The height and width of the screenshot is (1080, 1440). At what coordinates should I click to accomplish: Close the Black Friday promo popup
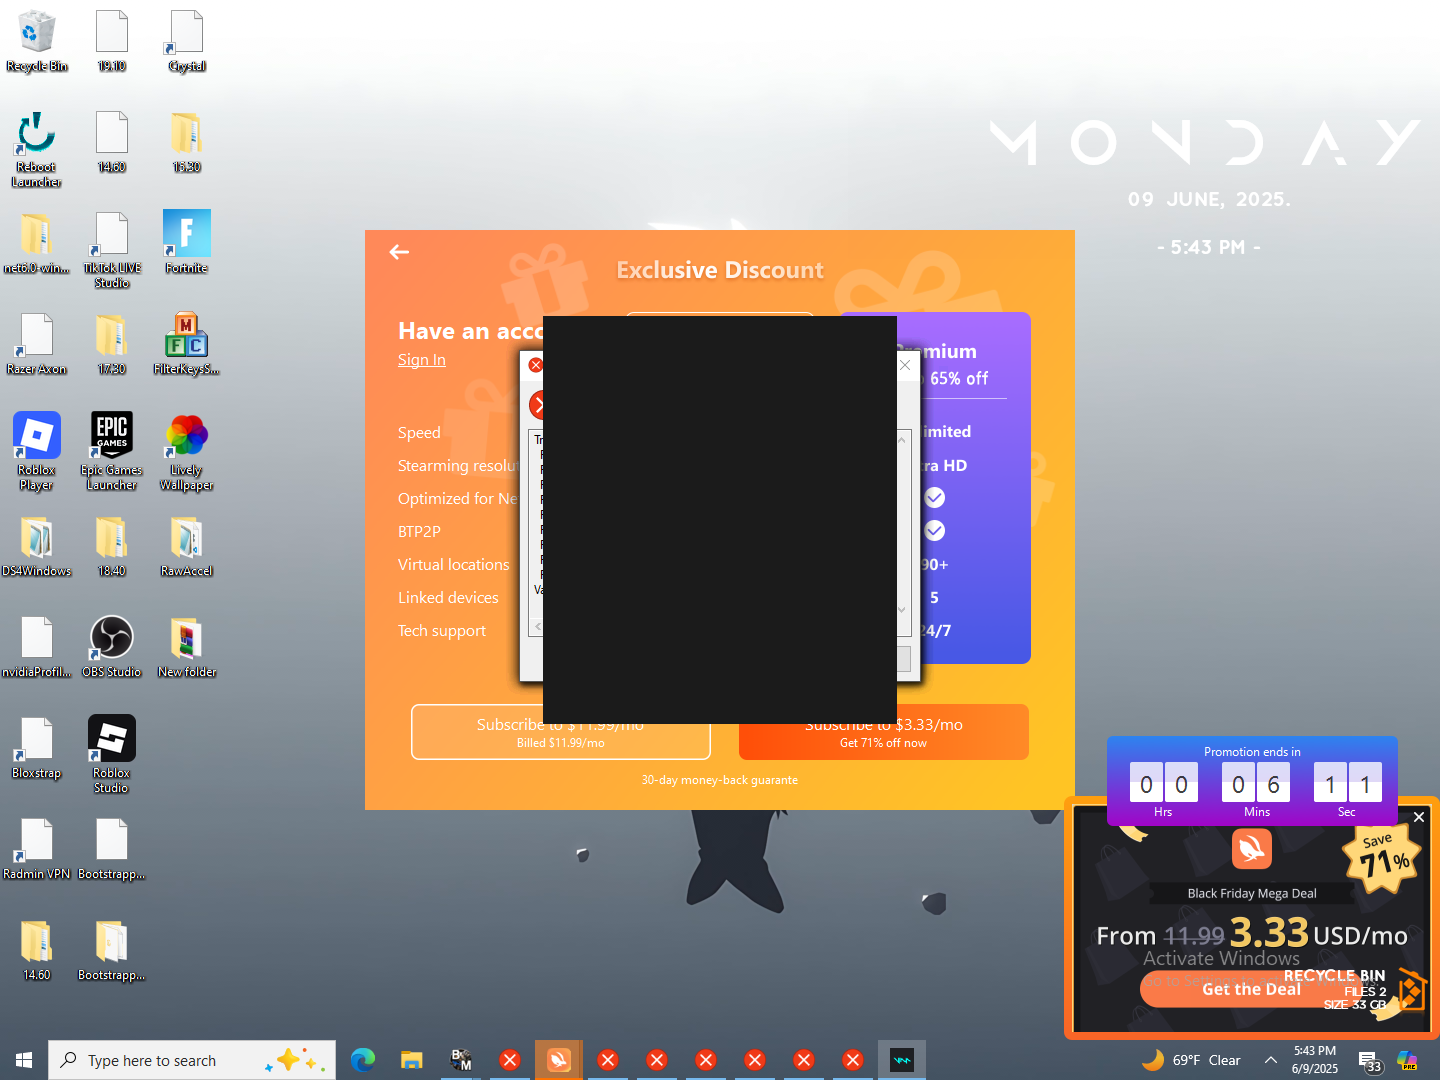coord(1419,817)
